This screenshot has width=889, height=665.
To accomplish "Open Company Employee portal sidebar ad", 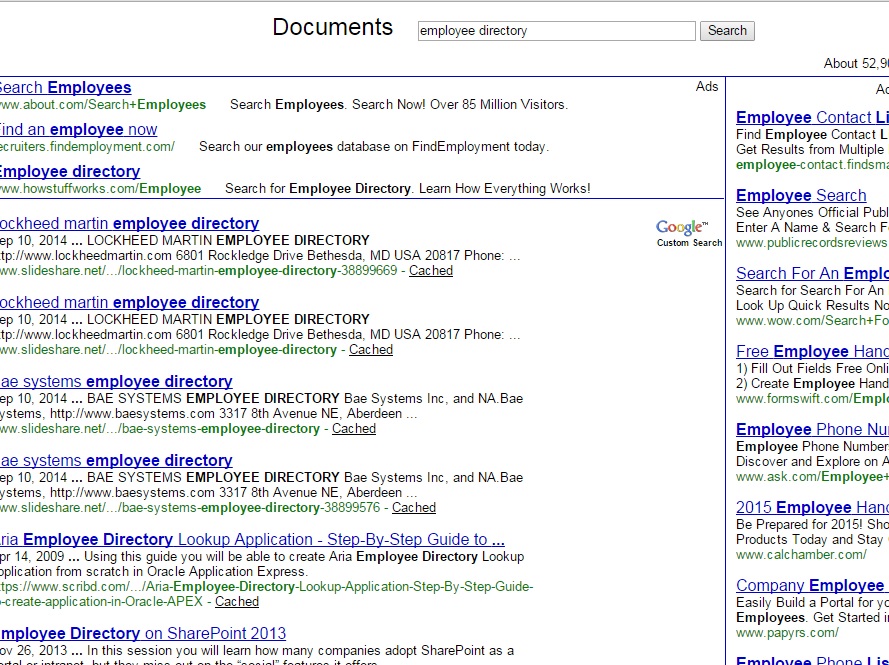I will pyautogui.click(x=812, y=585).
